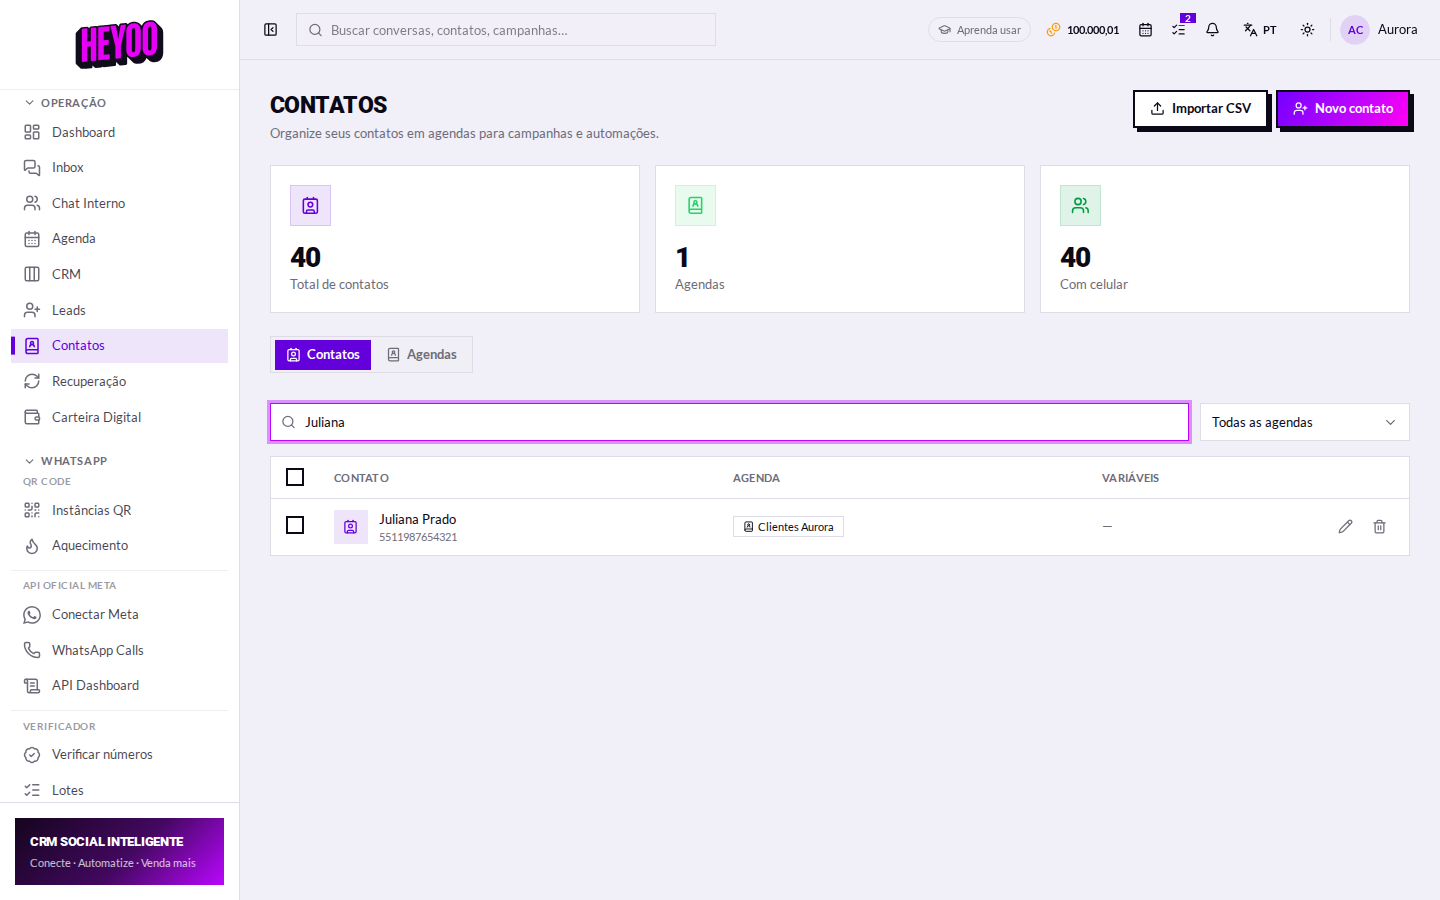Click the AC user avatar
This screenshot has height=900, width=1440.
tap(1355, 30)
